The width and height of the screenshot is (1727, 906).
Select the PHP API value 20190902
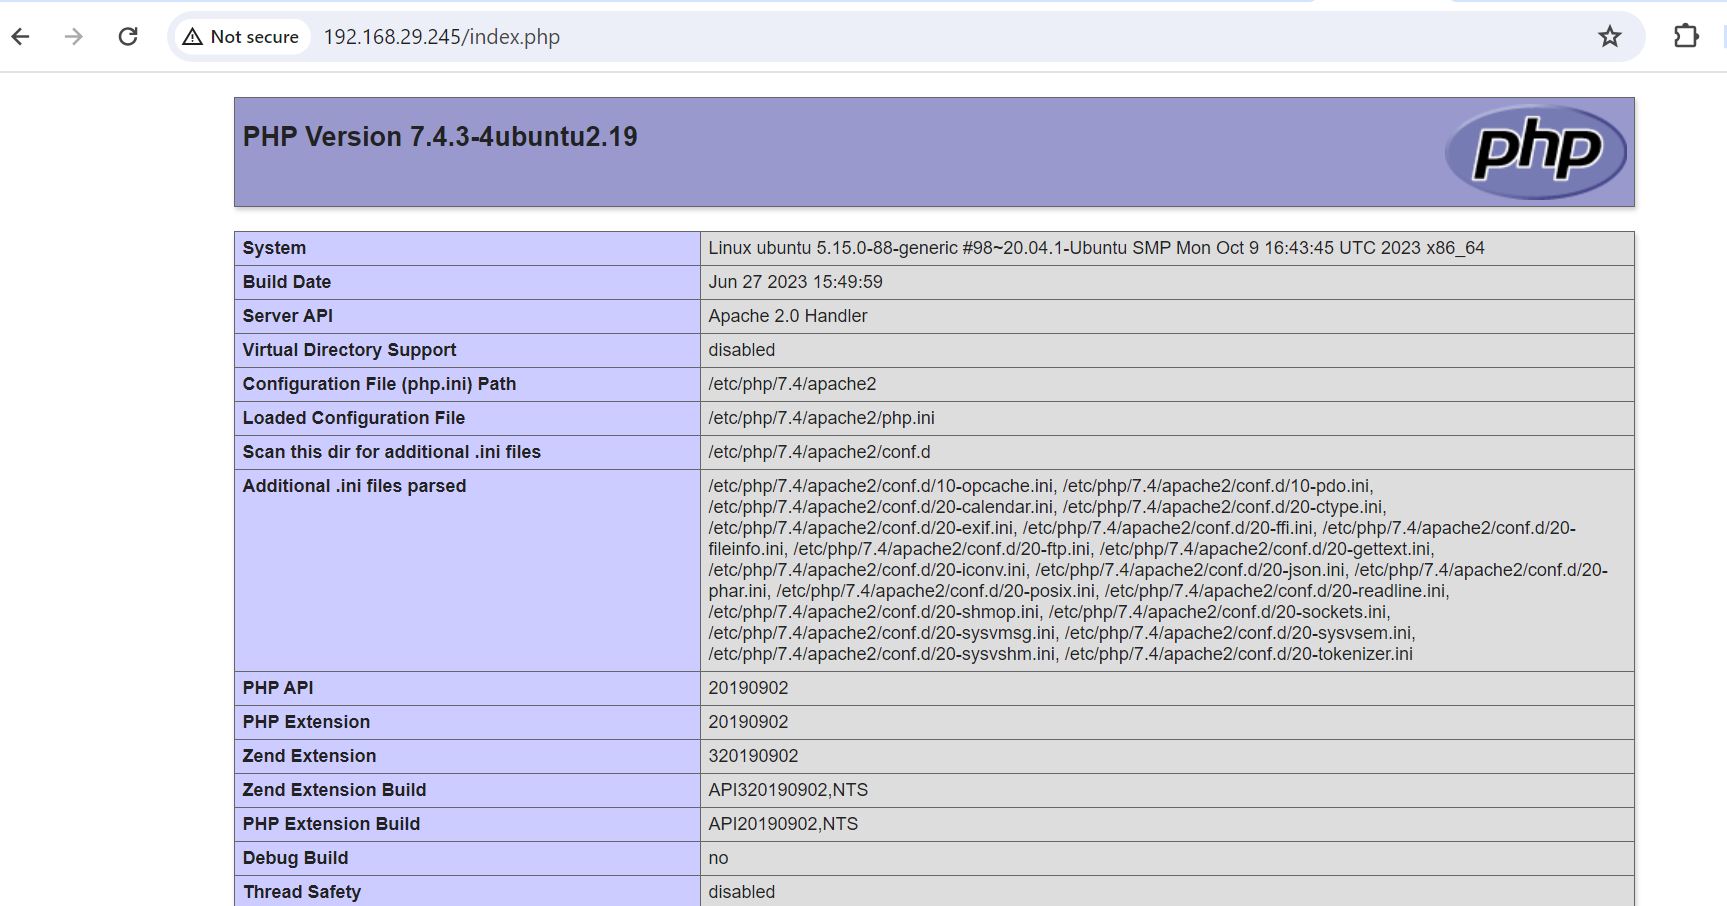(748, 688)
